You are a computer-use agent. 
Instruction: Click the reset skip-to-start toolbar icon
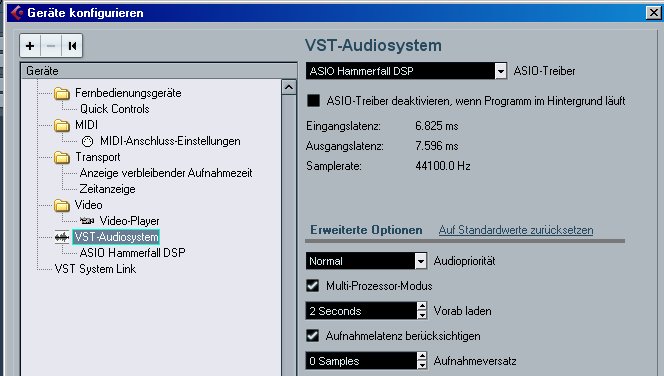[x=72, y=46]
